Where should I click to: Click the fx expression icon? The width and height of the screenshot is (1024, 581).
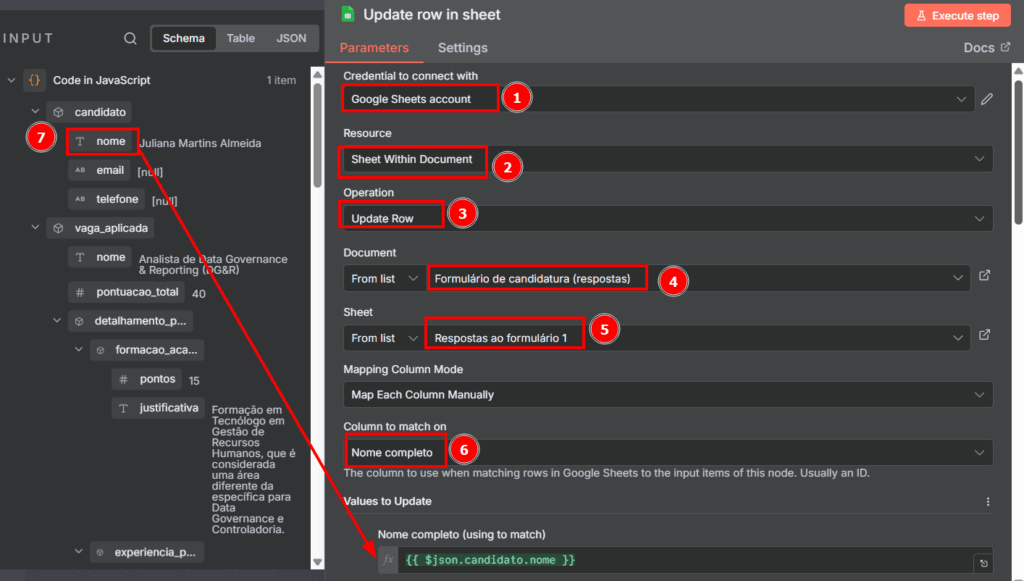388,559
